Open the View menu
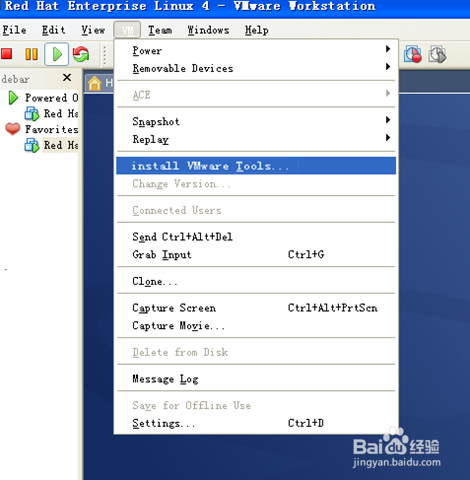Image resolution: width=470 pixels, height=480 pixels. 93,30
